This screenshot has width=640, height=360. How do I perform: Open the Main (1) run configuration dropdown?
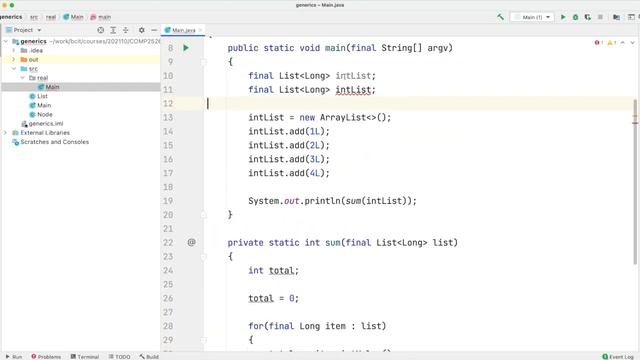point(532,17)
